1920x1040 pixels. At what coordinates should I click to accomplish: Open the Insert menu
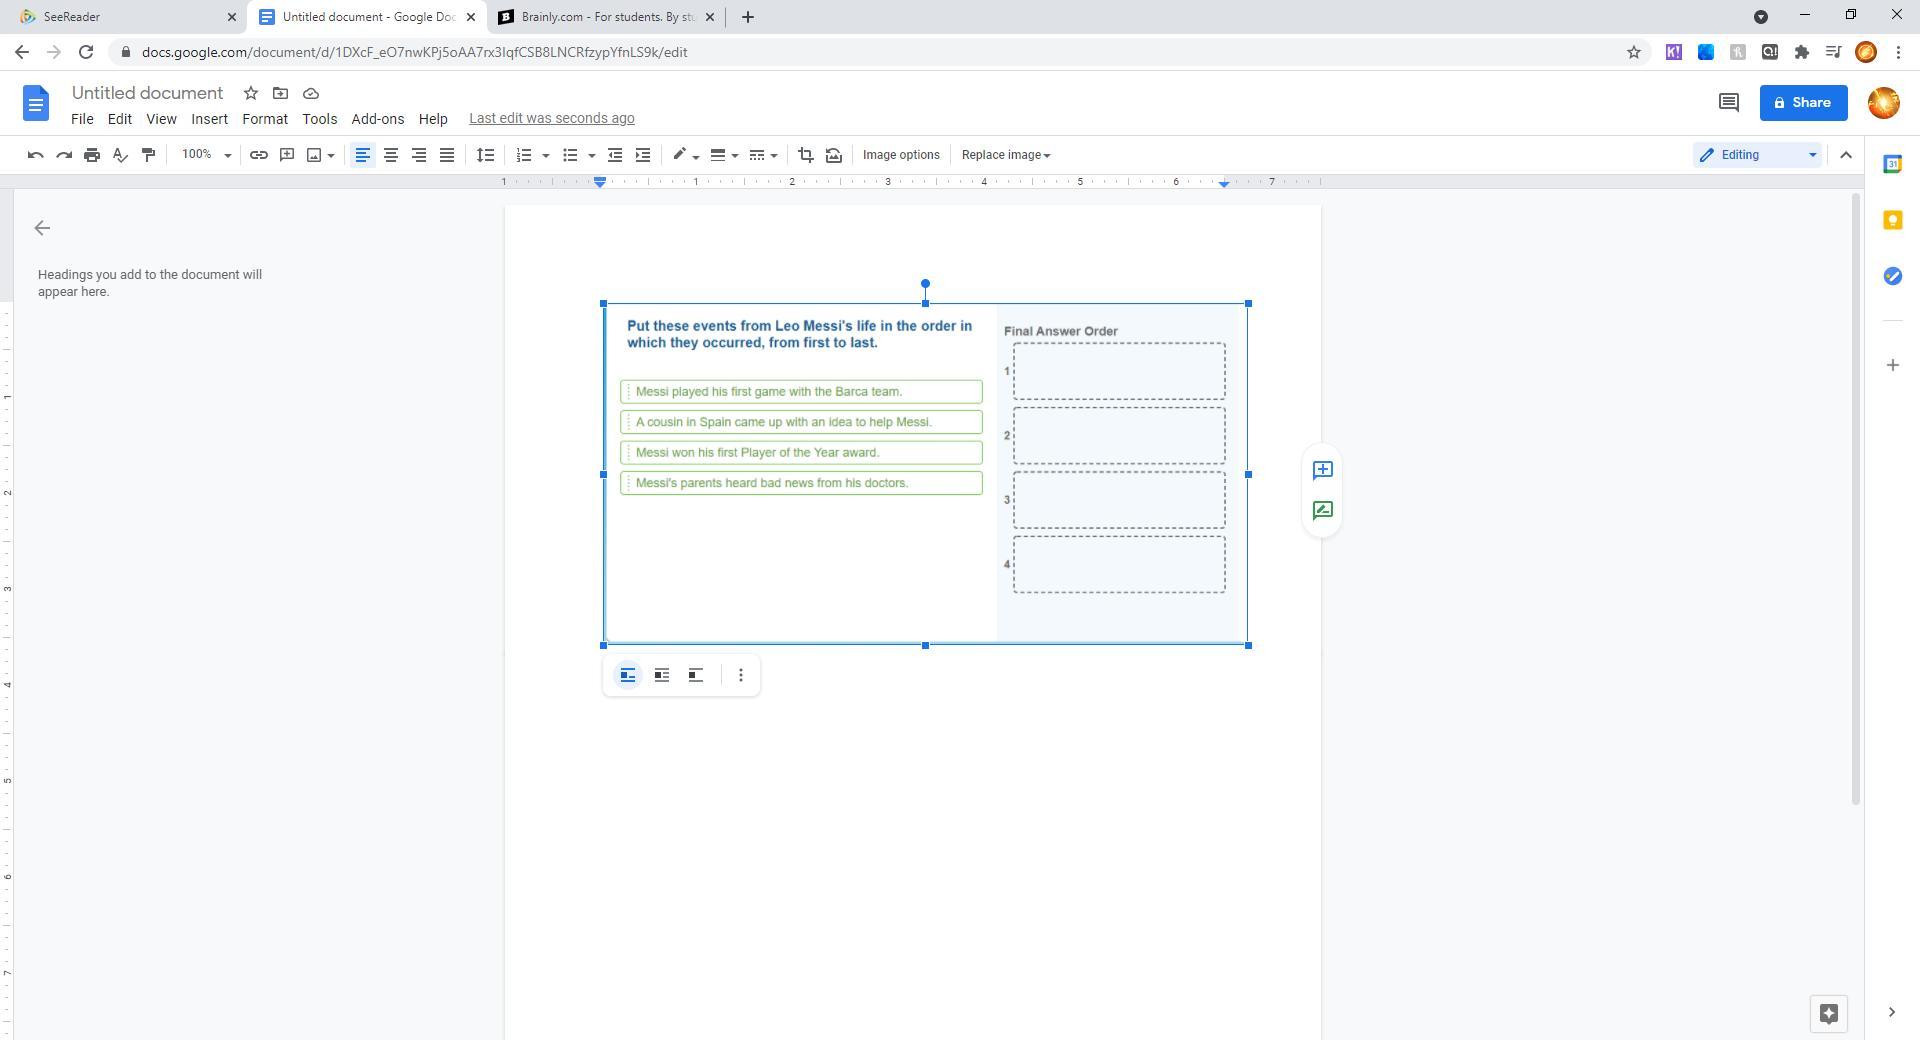[x=209, y=119]
